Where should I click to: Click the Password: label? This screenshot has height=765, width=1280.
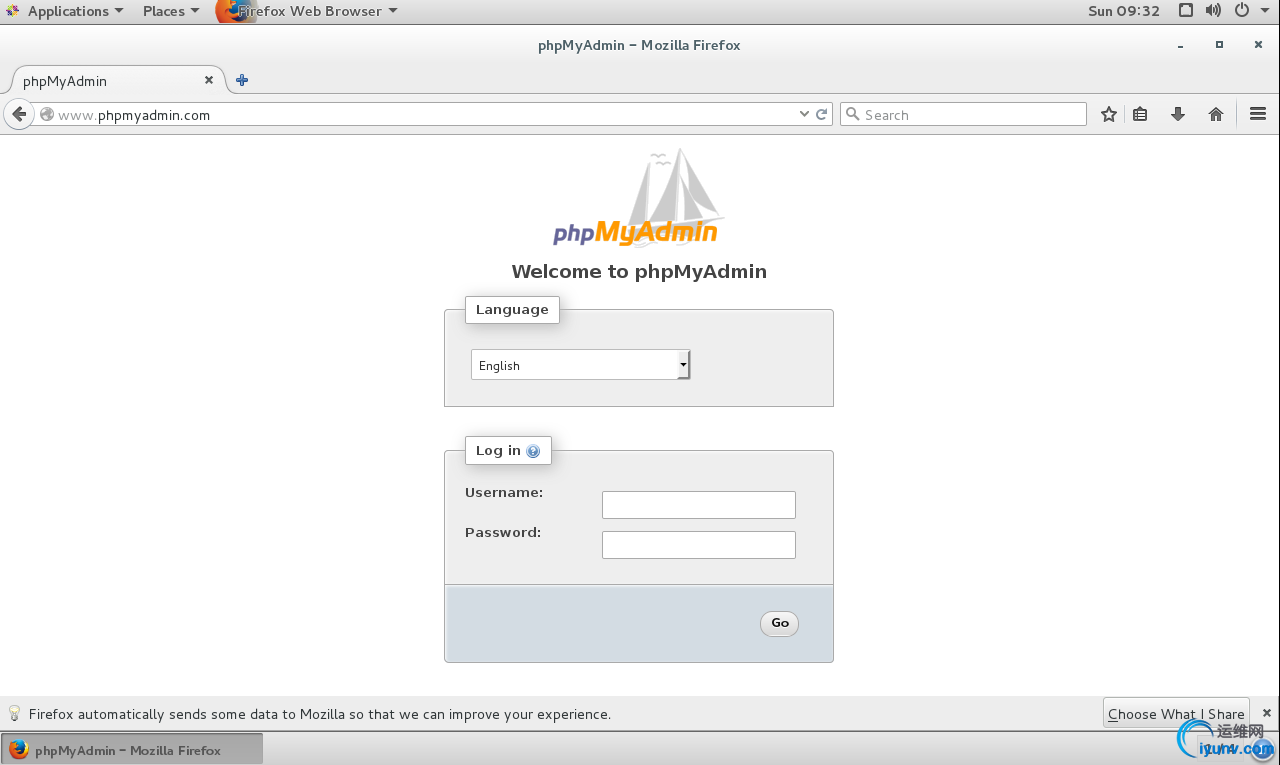(503, 532)
